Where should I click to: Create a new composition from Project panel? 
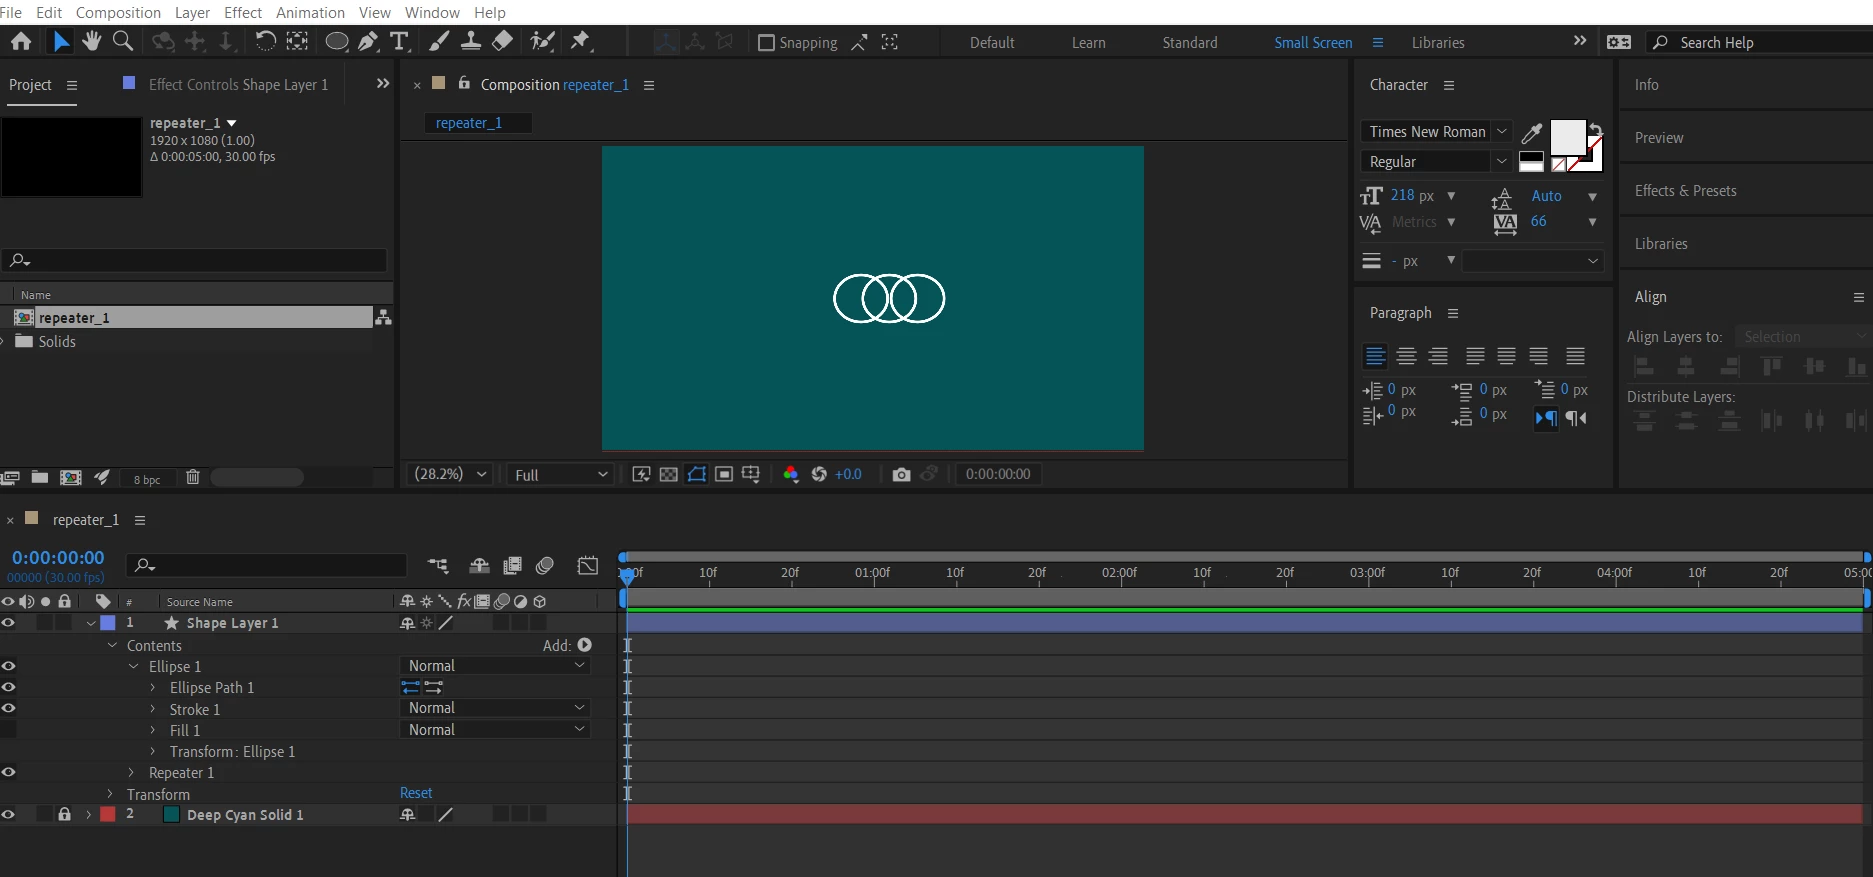71,478
